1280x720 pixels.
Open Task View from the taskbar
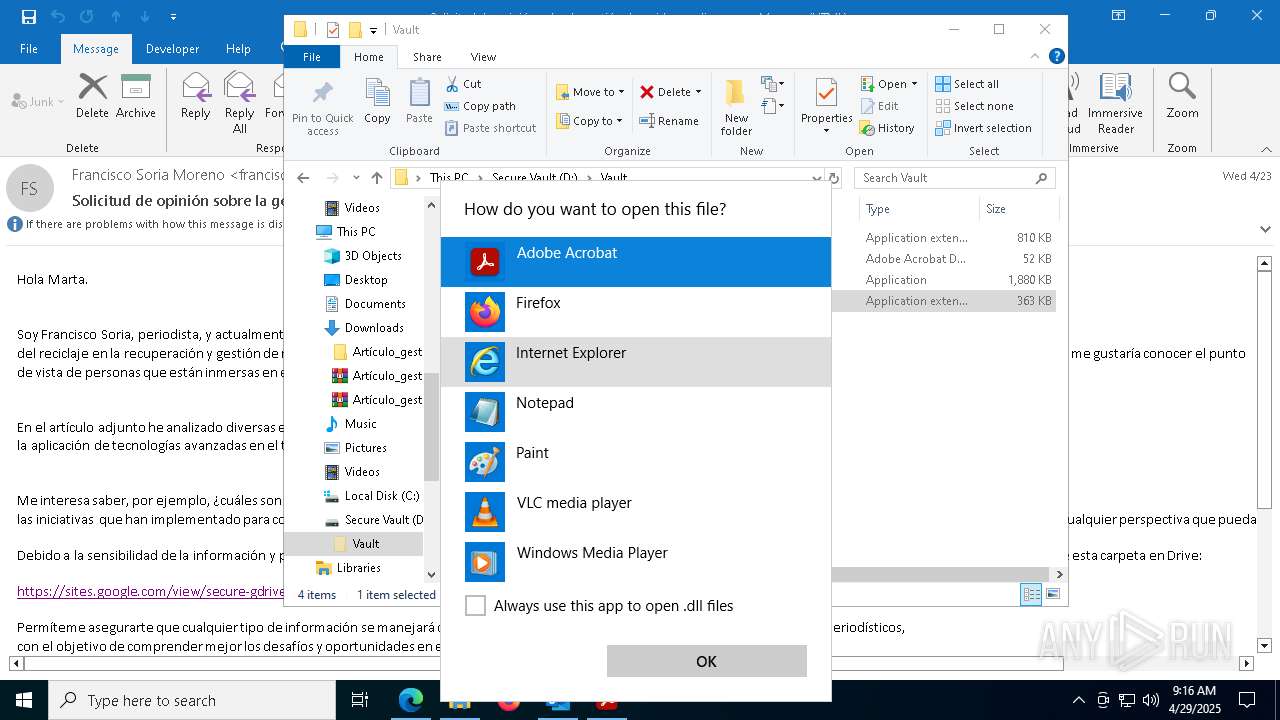pos(360,700)
